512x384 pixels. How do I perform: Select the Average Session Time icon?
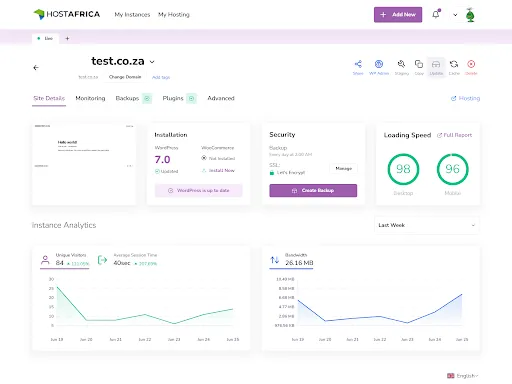(102, 260)
